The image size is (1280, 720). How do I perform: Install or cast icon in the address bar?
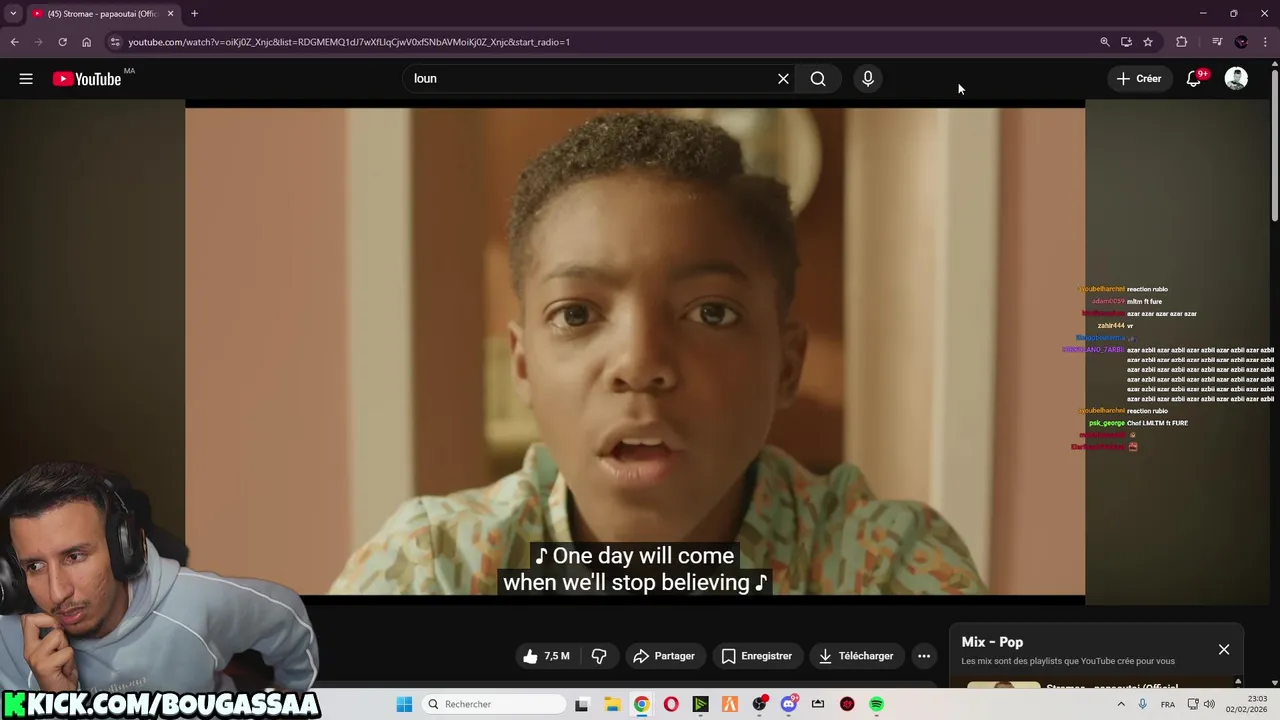point(1126,42)
